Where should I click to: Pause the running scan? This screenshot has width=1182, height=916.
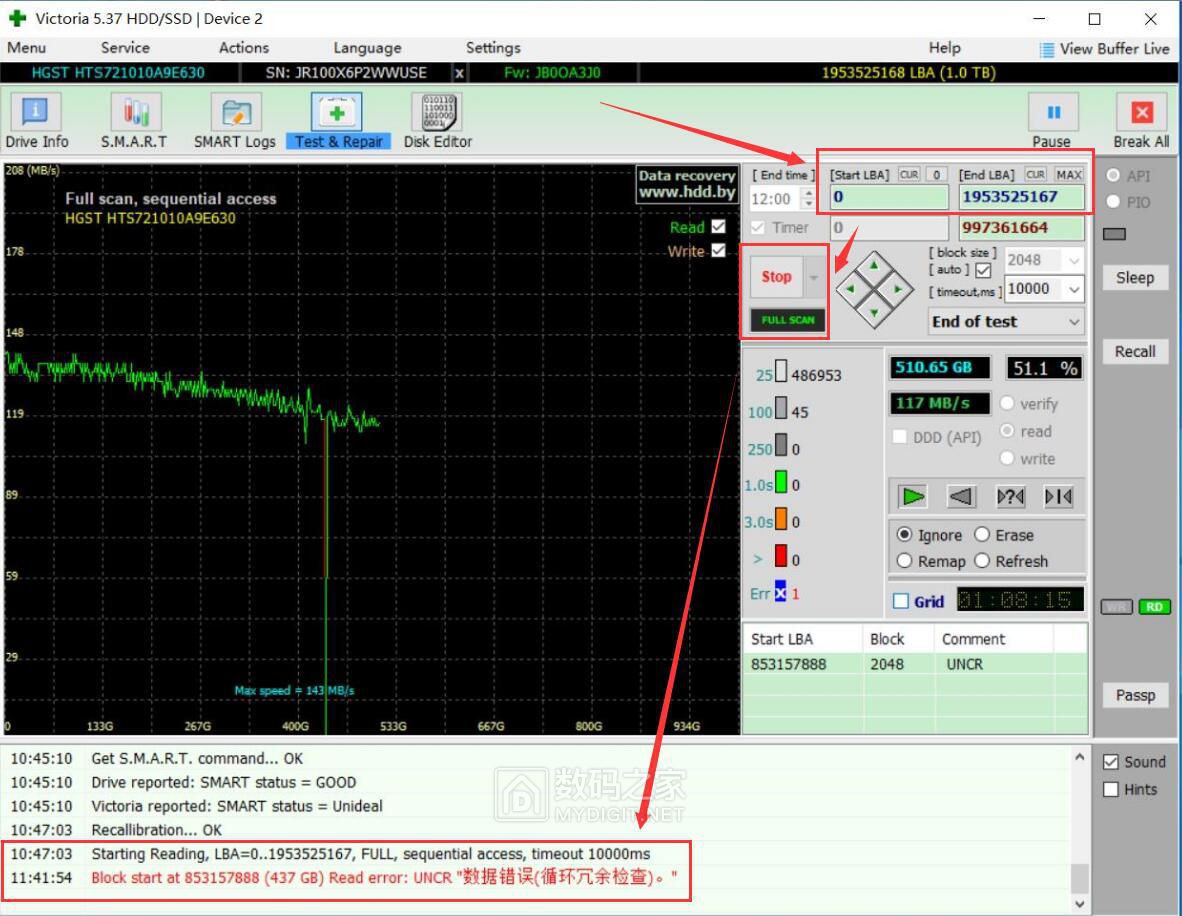pyautogui.click(x=1052, y=121)
